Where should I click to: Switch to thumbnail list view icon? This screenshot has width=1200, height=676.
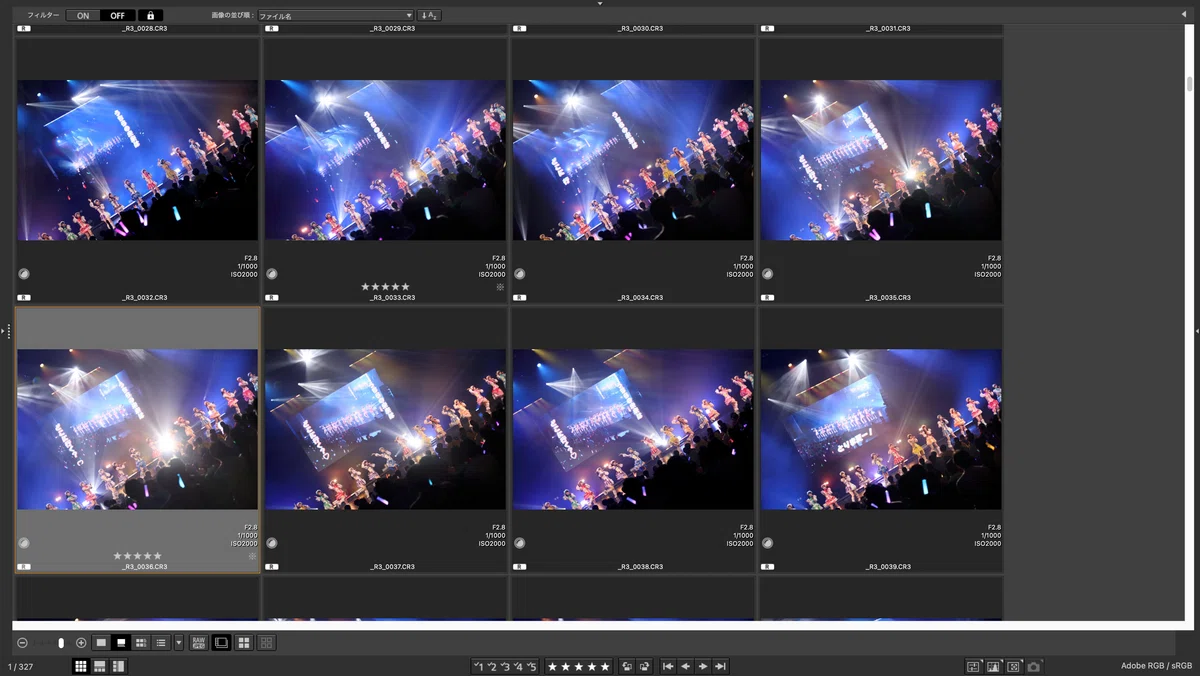click(161, 643)
